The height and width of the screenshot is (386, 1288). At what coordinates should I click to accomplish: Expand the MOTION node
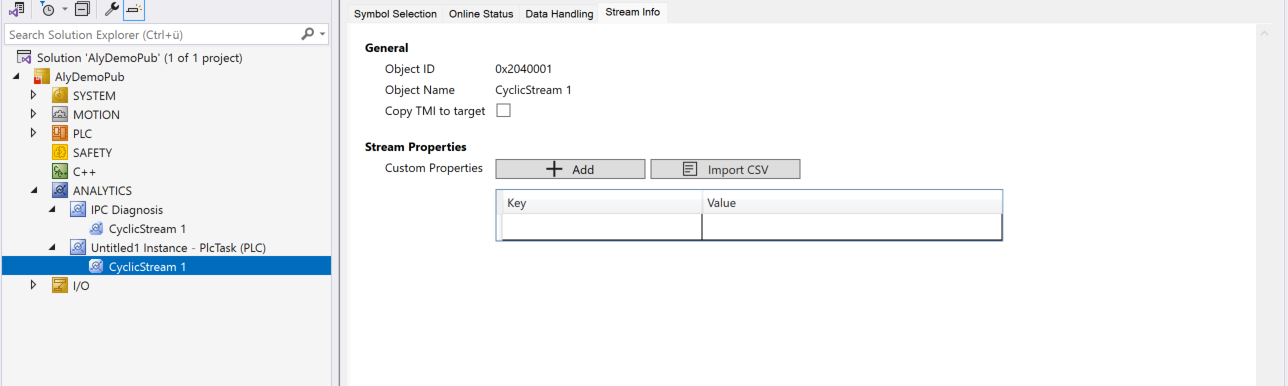[34, 115]
